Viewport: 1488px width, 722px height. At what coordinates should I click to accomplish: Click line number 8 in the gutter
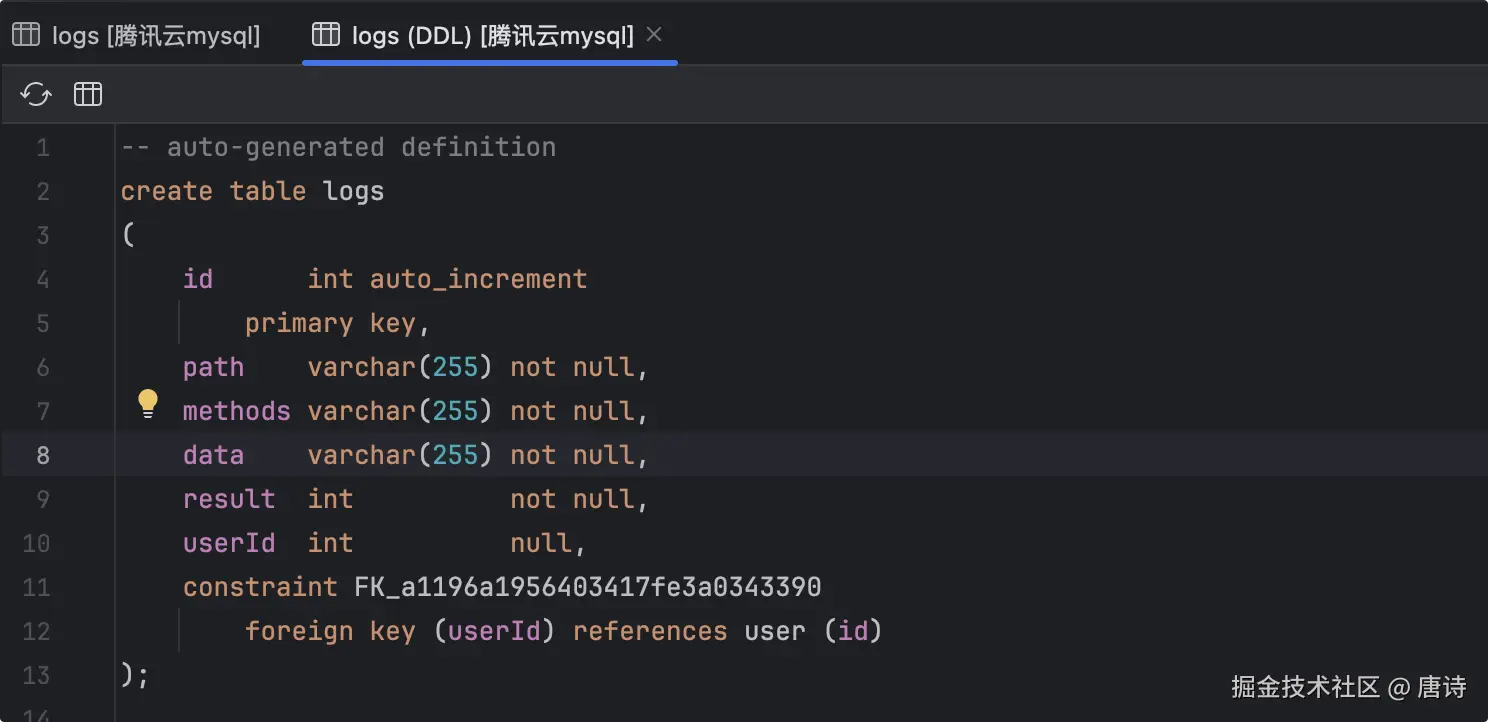click(43, 455)
